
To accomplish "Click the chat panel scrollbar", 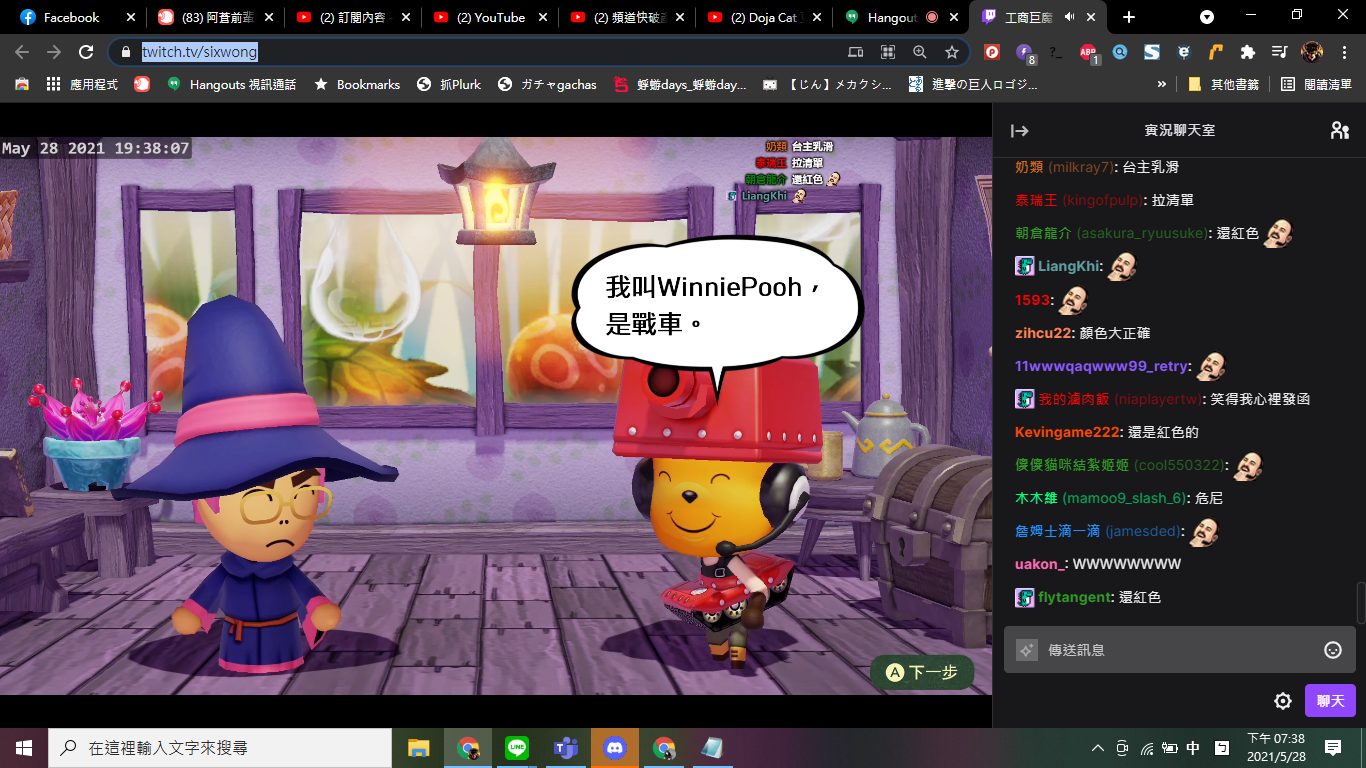I will click(x=1360, y=602).
